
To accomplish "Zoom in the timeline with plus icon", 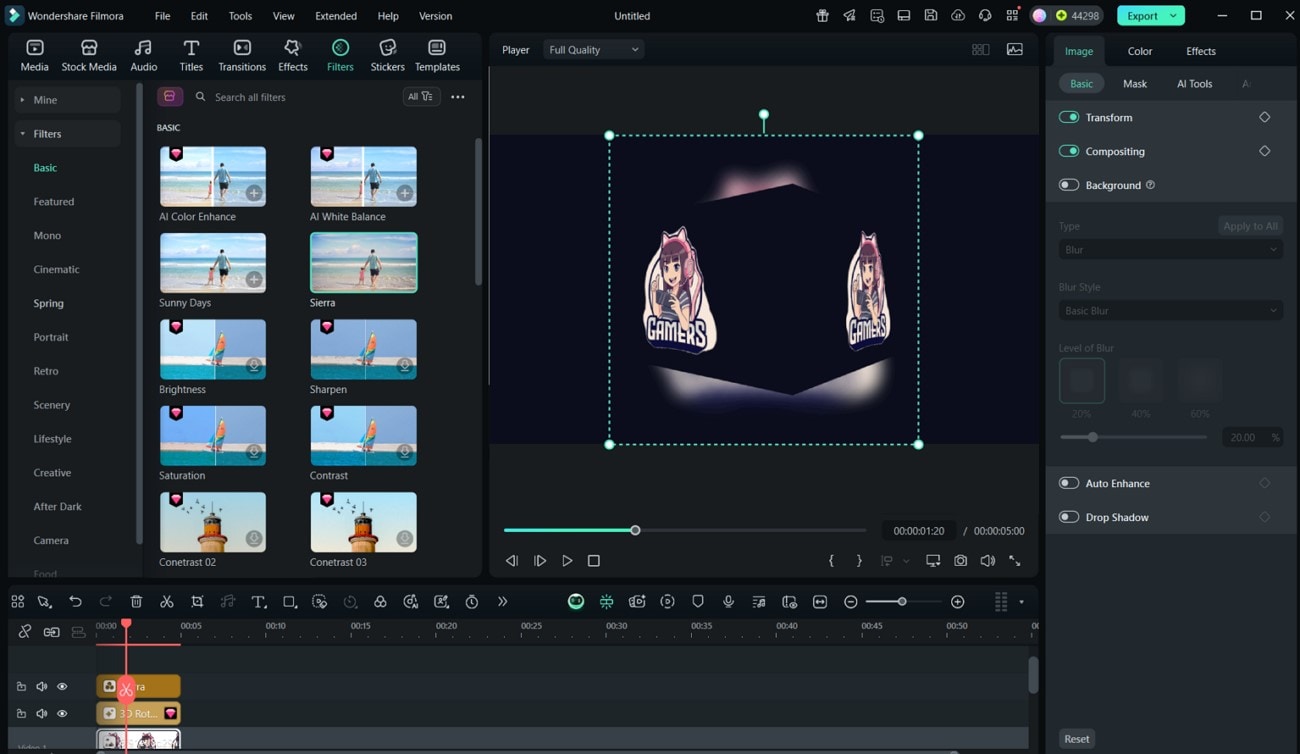I will pyautogui.click(x=957, y=601).
